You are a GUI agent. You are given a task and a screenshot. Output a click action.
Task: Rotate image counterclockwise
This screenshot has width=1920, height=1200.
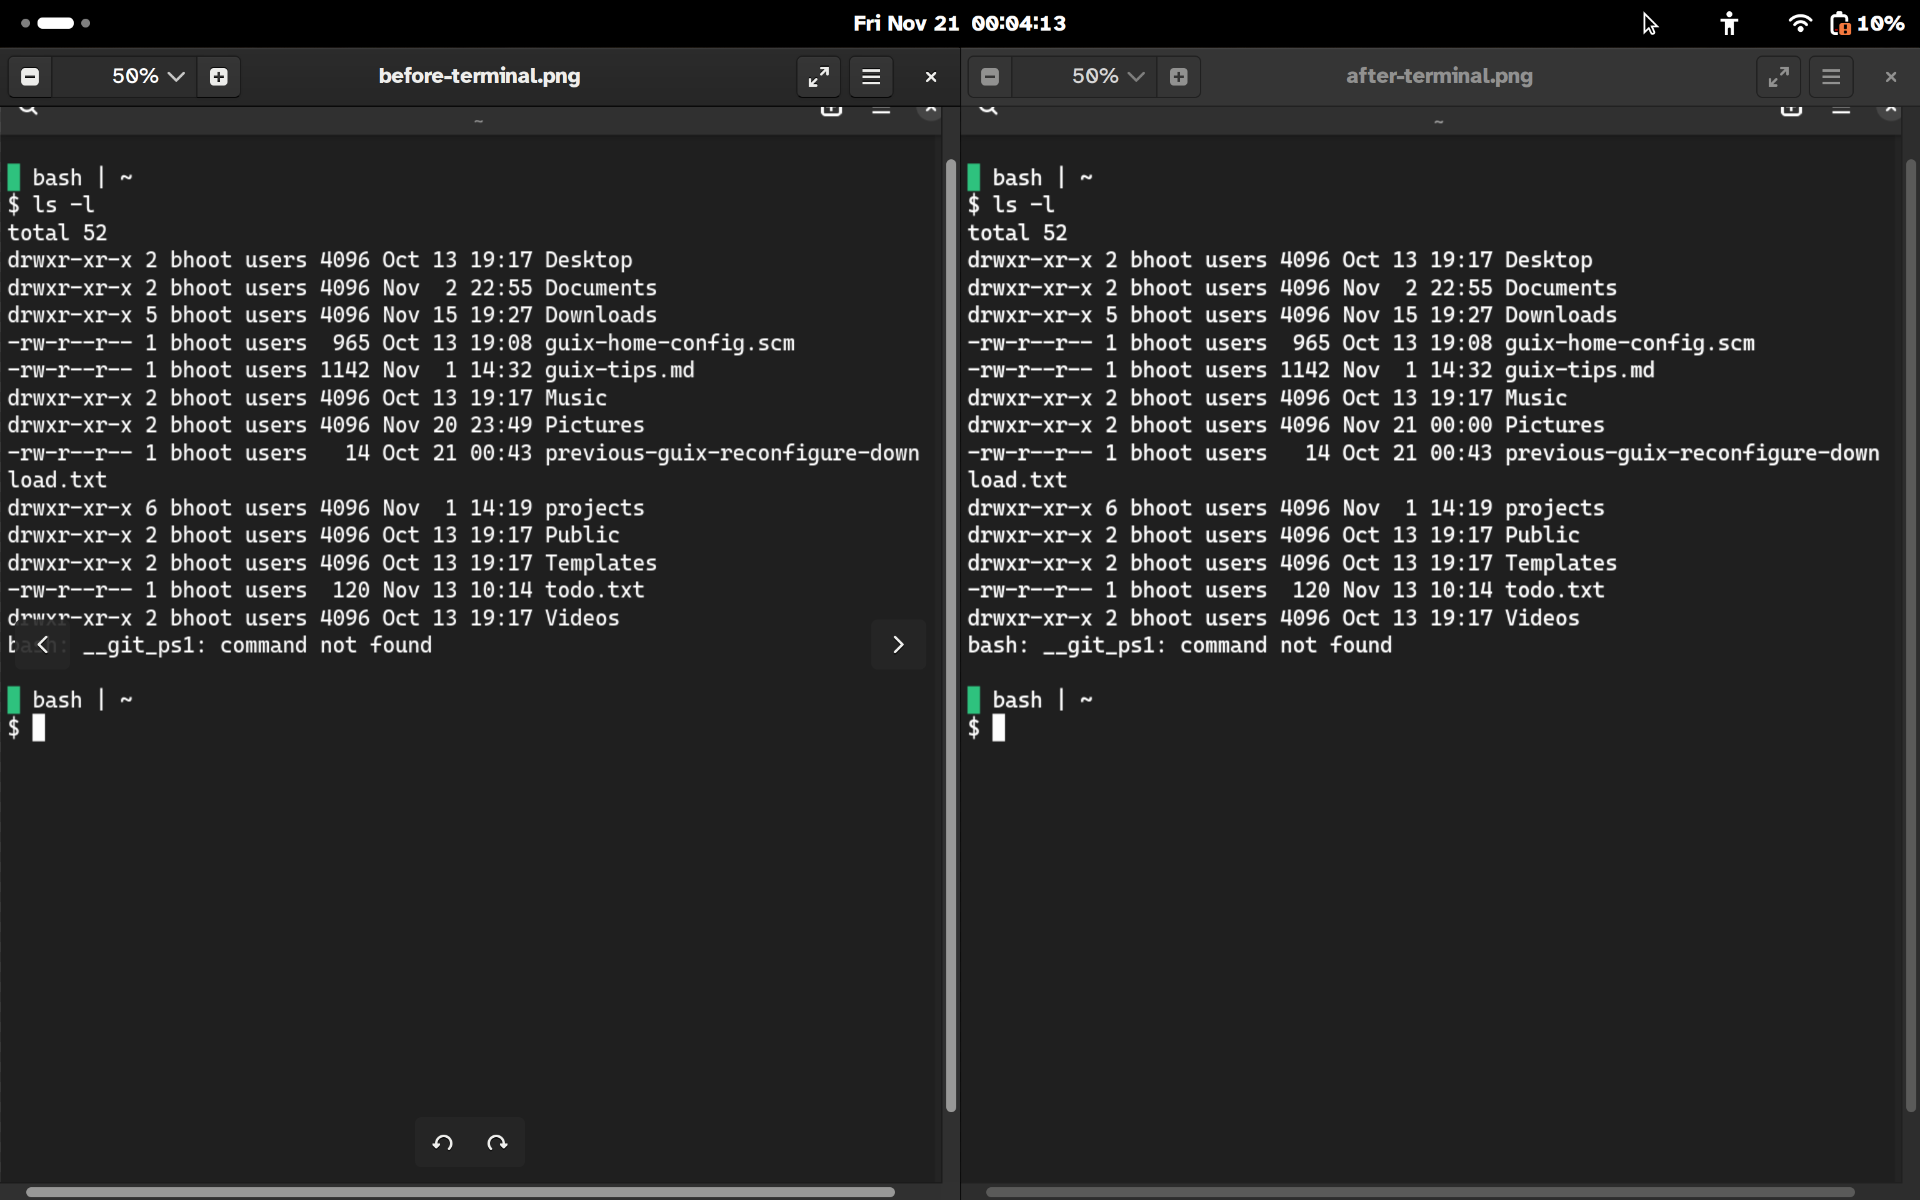click(443, 1142)
